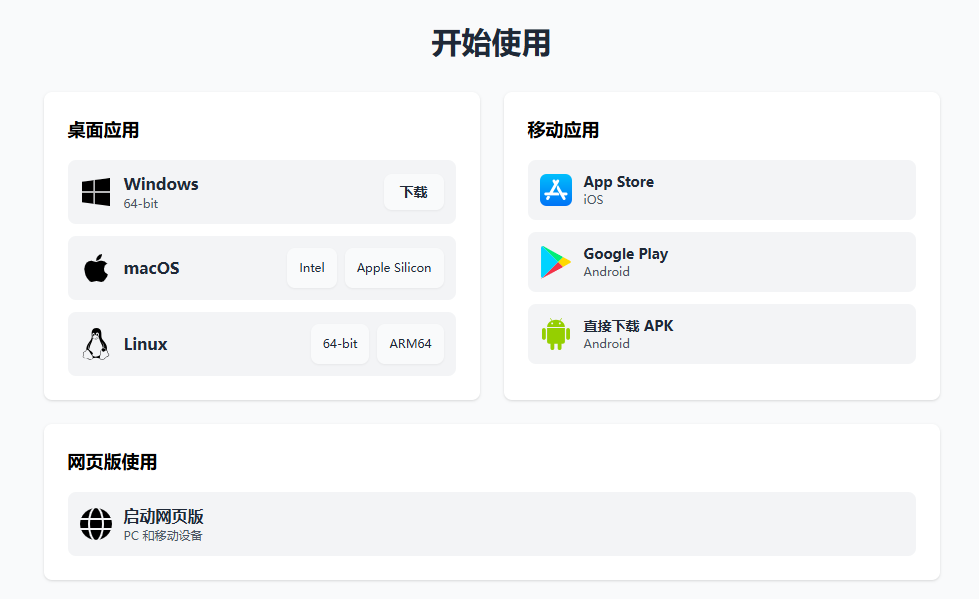979x599 pixels.
Task: Download the Linux ARM64 version
Action: point(410,343)
